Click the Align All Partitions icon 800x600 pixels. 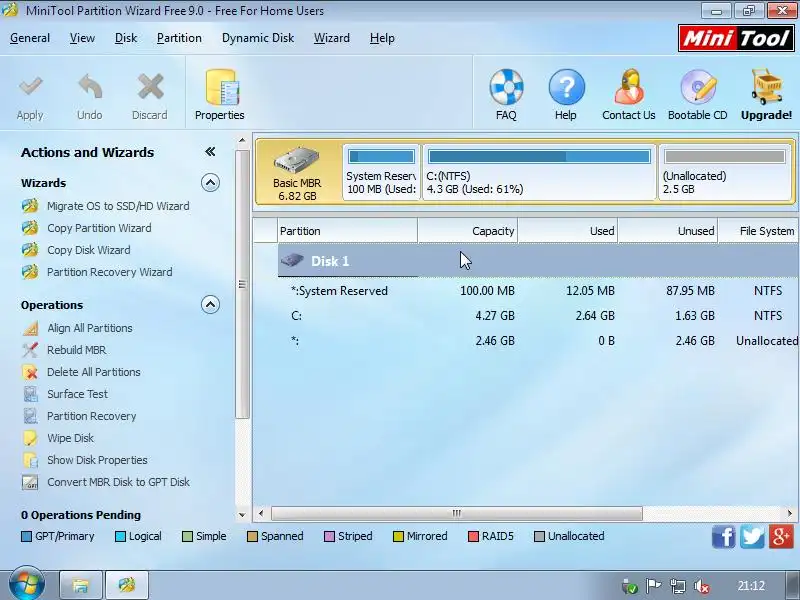pyautogui.click(x=30, y=328)
